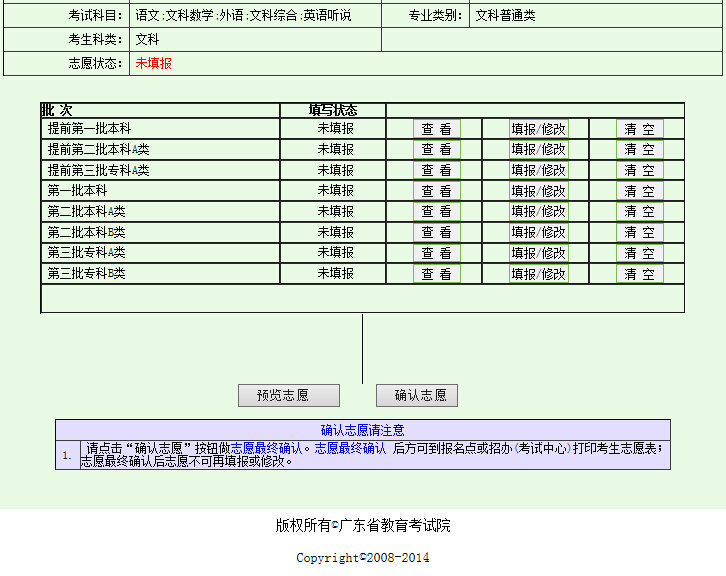View 第二批本科B类 batch details
The image size is (726, 576).
click(x=436, y=233)
